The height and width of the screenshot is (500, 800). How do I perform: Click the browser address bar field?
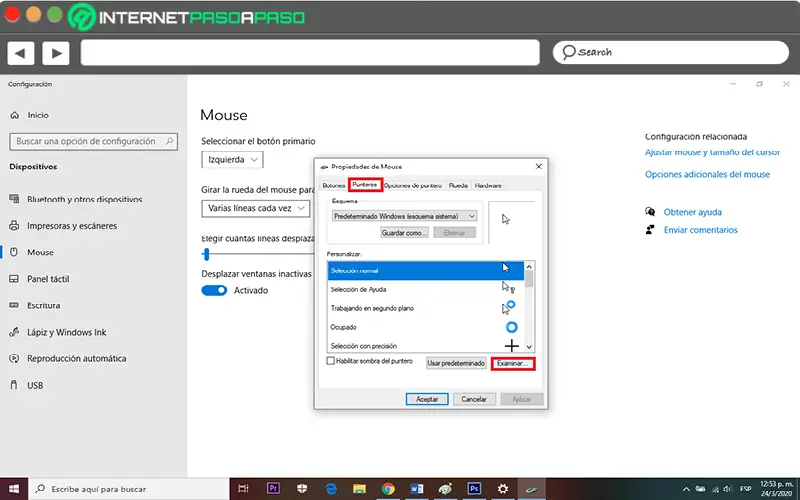click(310, 53)
